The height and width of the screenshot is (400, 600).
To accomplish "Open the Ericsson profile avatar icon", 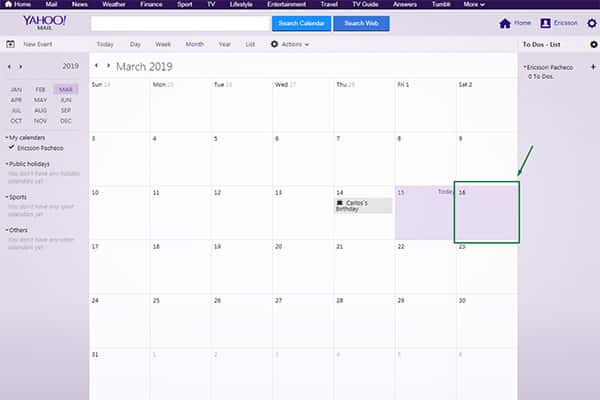I will tap(545, 24).
